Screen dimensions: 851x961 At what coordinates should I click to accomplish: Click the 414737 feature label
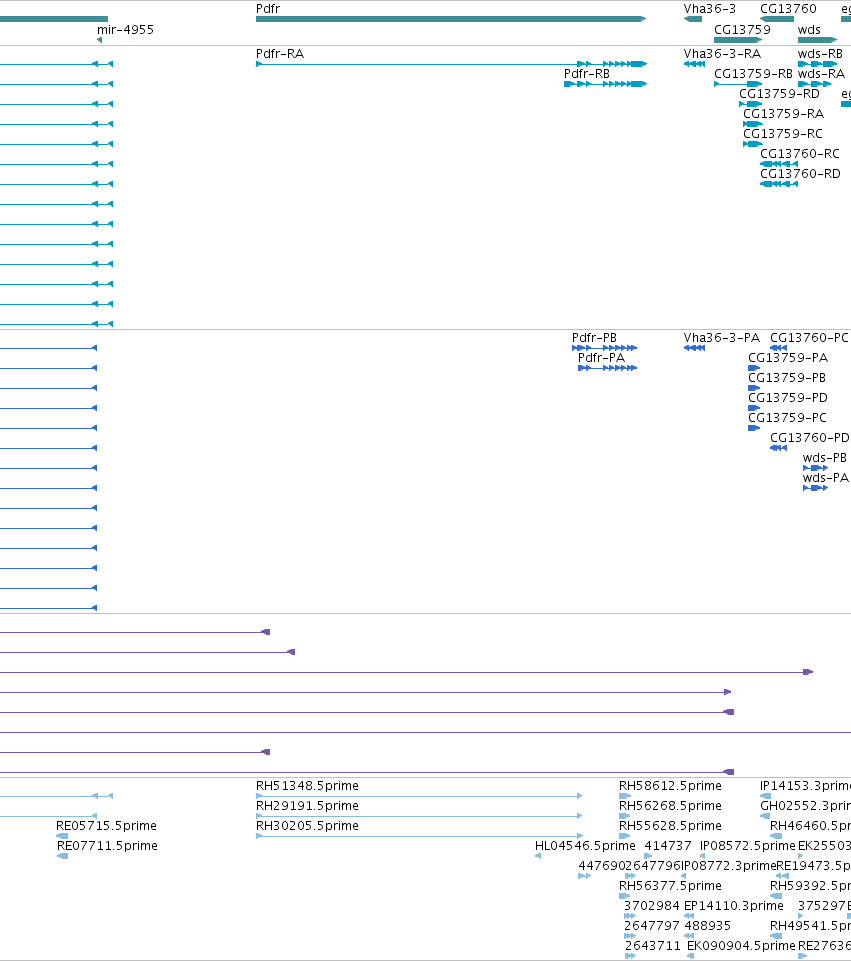click(668, 846)
